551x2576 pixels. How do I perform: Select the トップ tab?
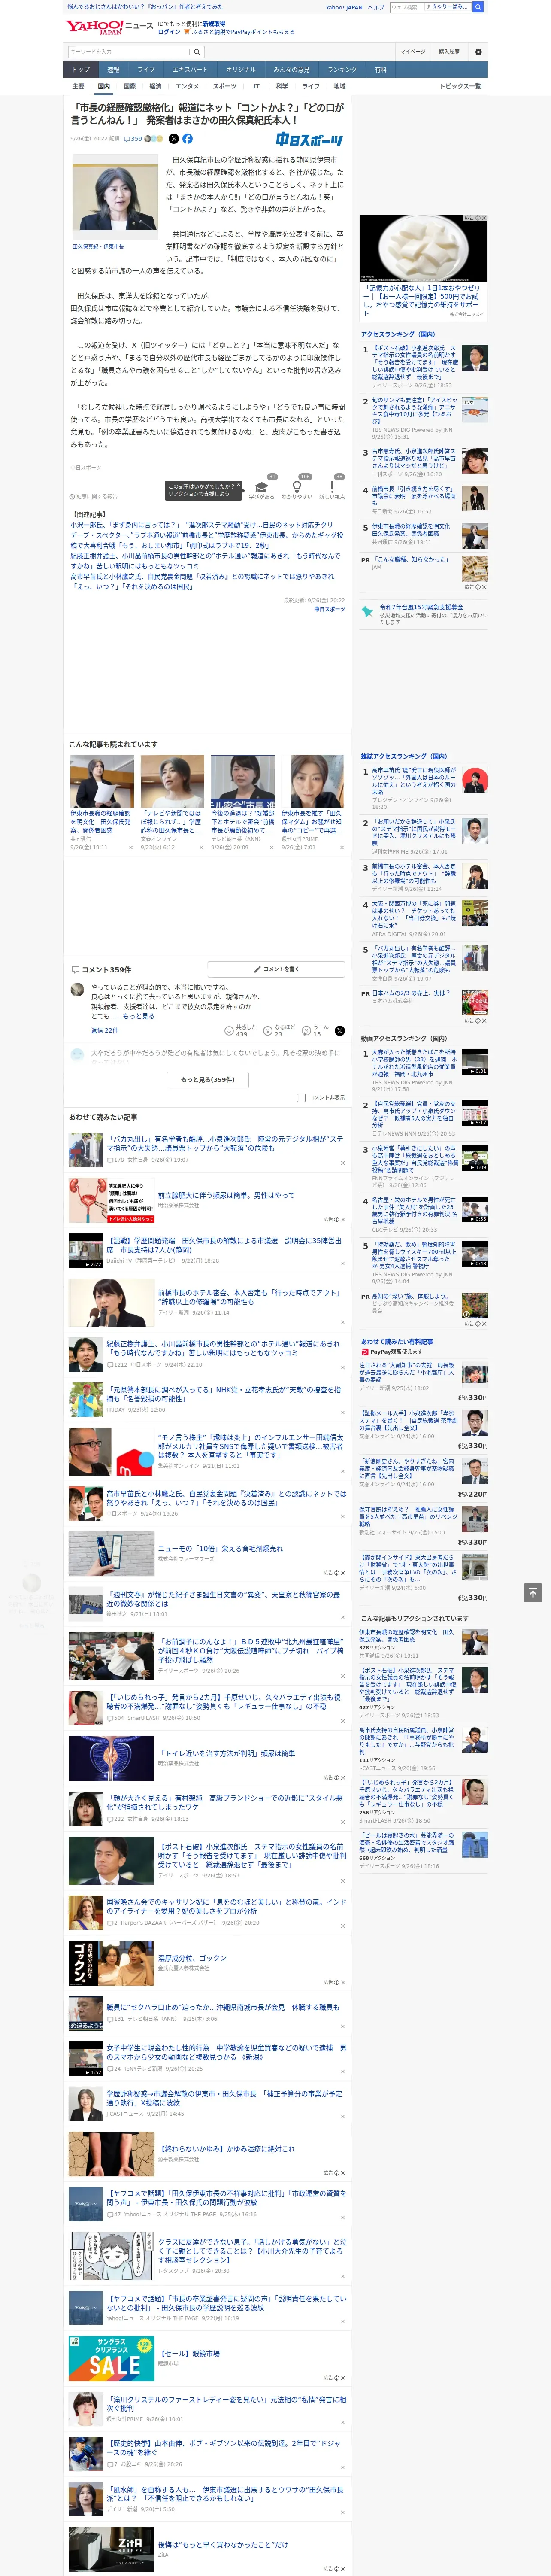coord(81,69)
